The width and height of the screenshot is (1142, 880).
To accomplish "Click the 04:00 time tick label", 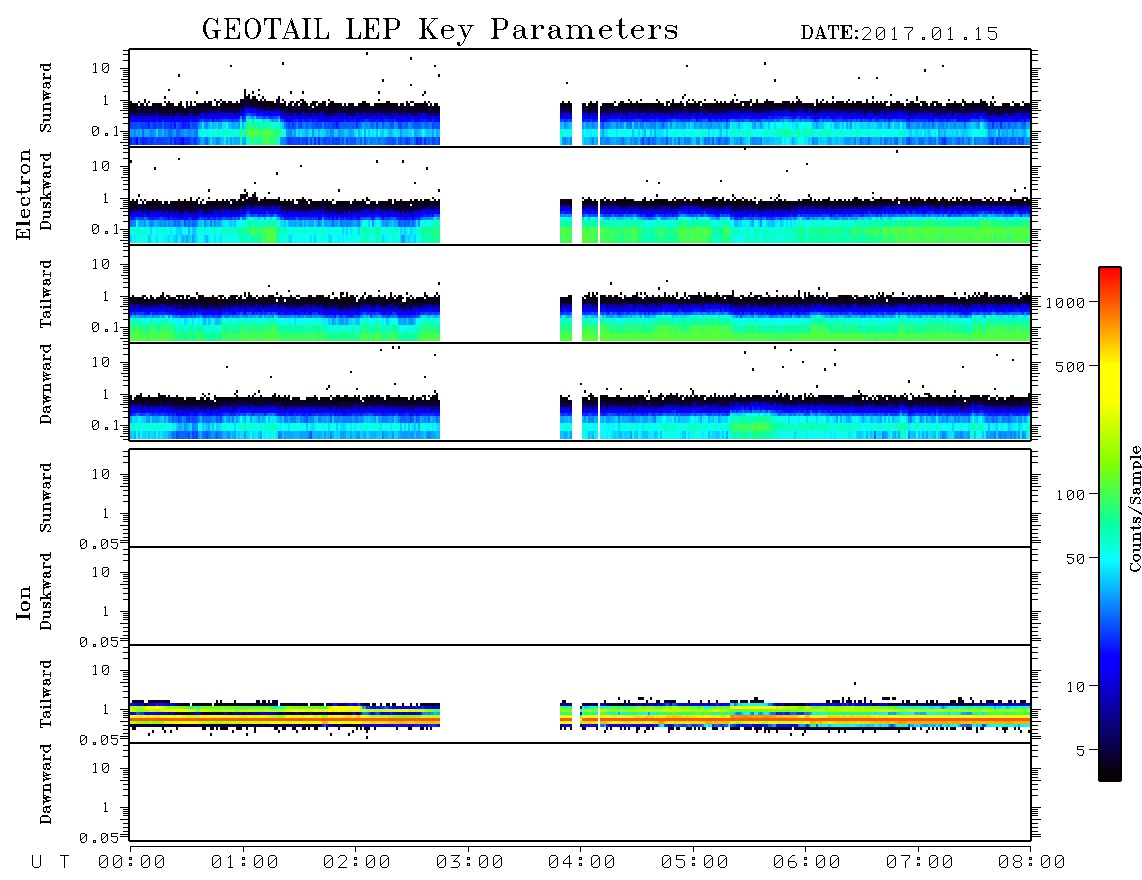I will coord(582,863).
